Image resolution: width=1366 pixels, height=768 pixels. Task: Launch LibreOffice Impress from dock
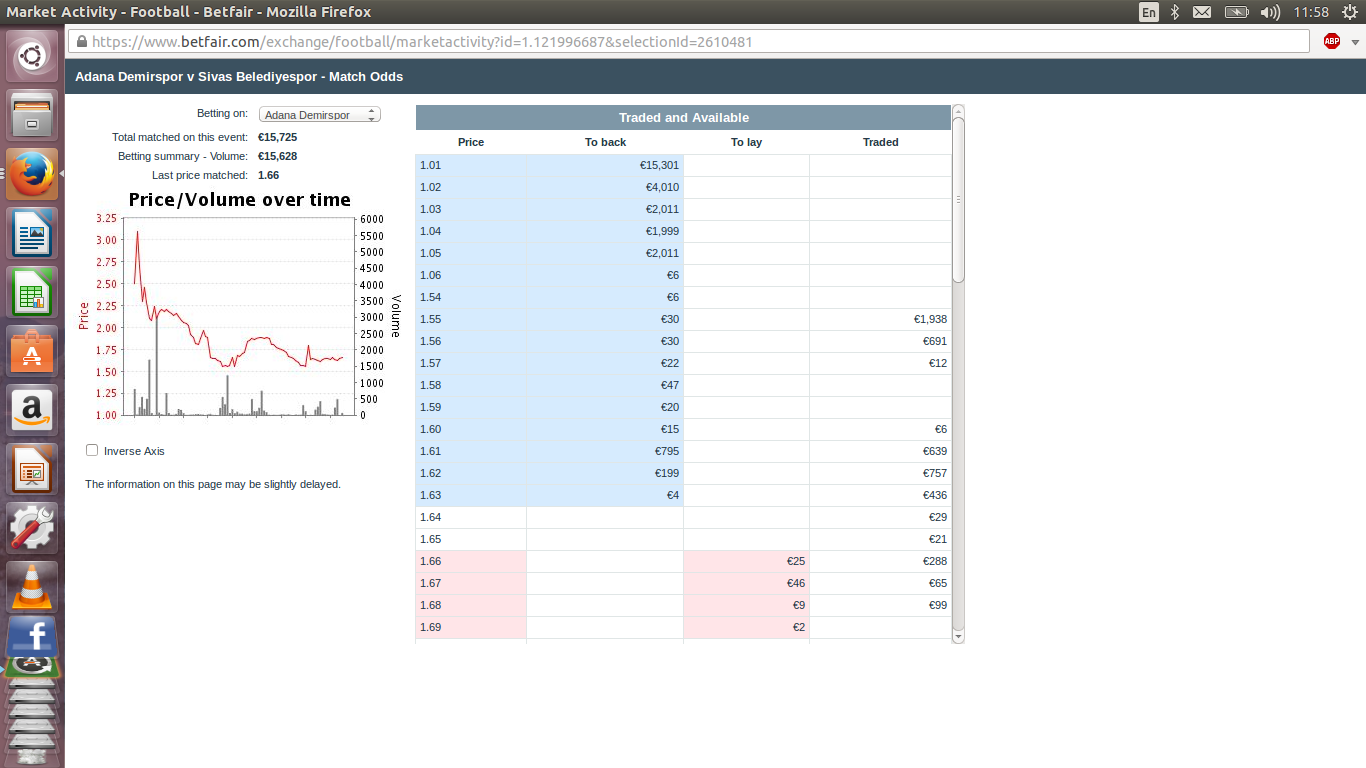pos(33,468)
